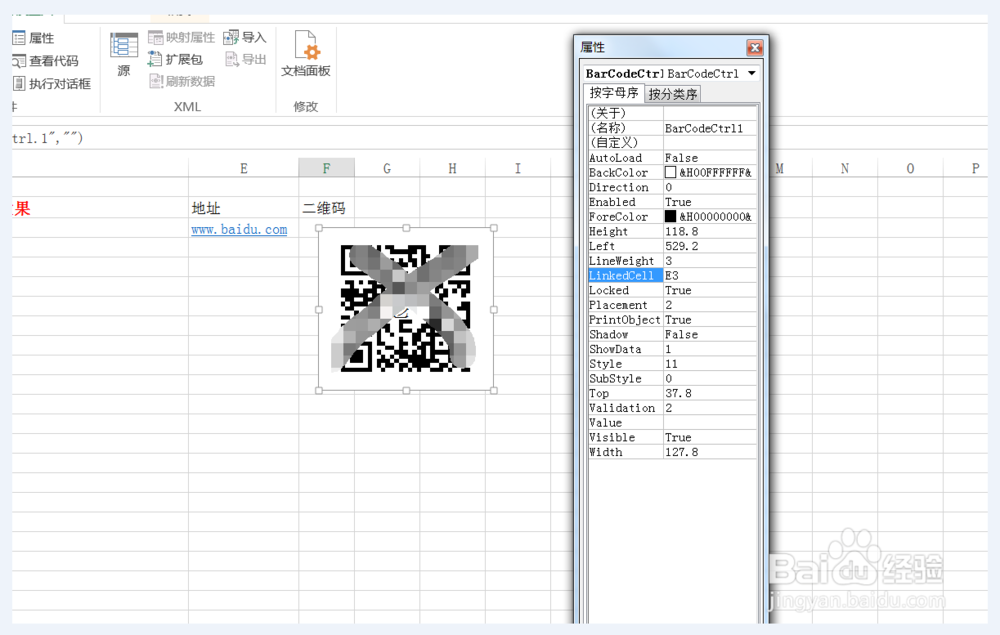Click the Style value 11
This screenshot has height=635, width=1000.
(x=710, y=364)
